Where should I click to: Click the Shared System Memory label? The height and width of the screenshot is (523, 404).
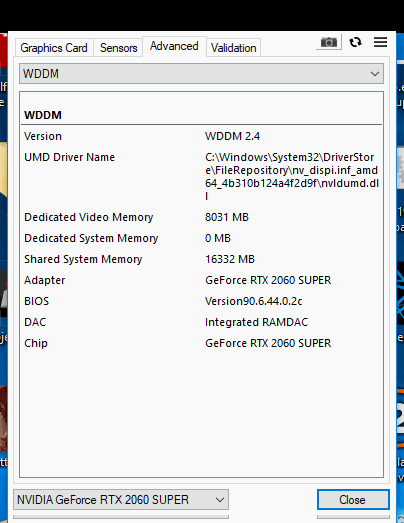[x=83, y=259]
